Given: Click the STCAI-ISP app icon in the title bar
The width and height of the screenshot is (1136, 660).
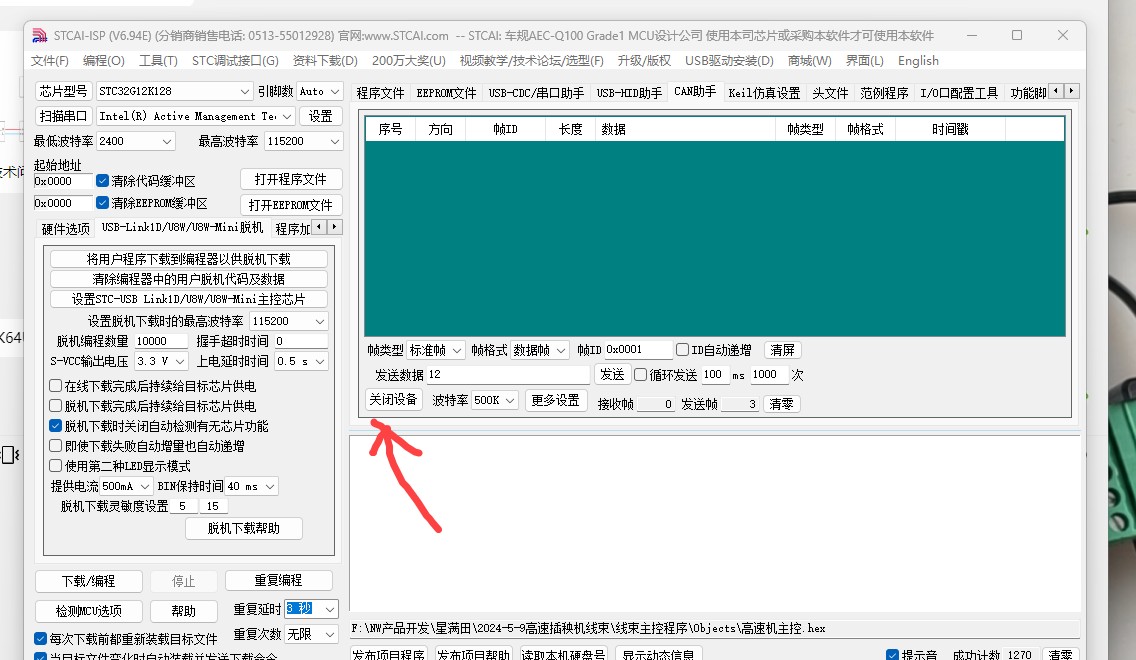Looking at the screenshot, I should (40, 35).
